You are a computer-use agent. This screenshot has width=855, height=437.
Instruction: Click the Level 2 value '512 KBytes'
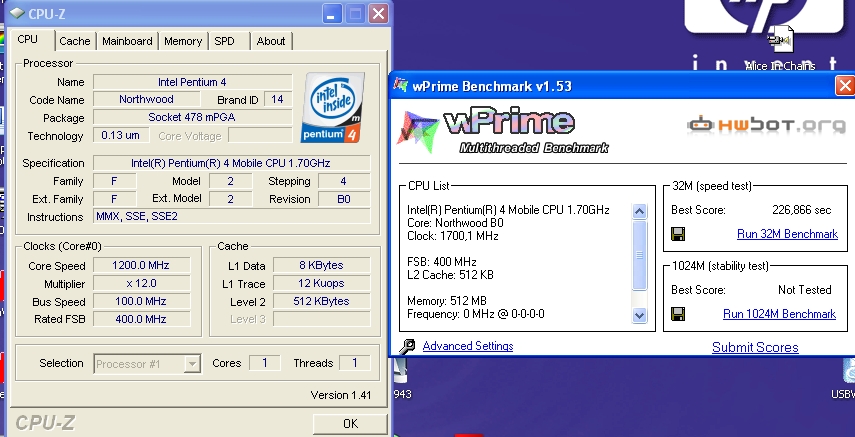(321, 301)
